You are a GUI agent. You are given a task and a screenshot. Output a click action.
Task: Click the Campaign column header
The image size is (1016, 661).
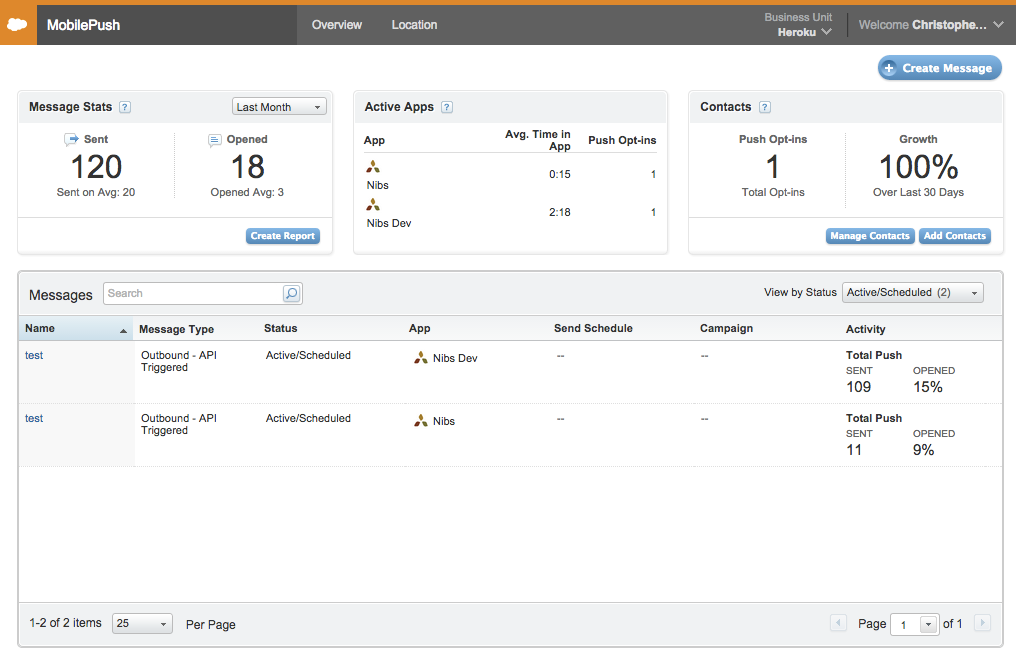click(x=726, y=329)
